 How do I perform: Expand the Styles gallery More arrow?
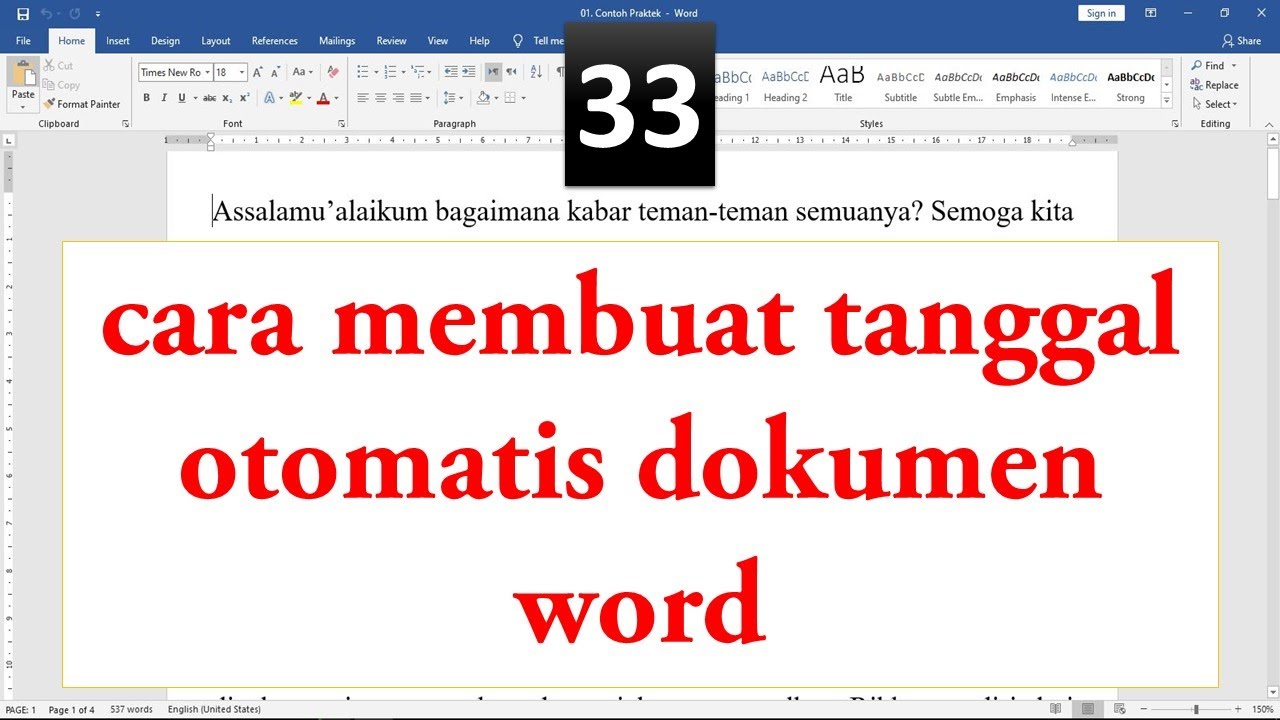1166,102
